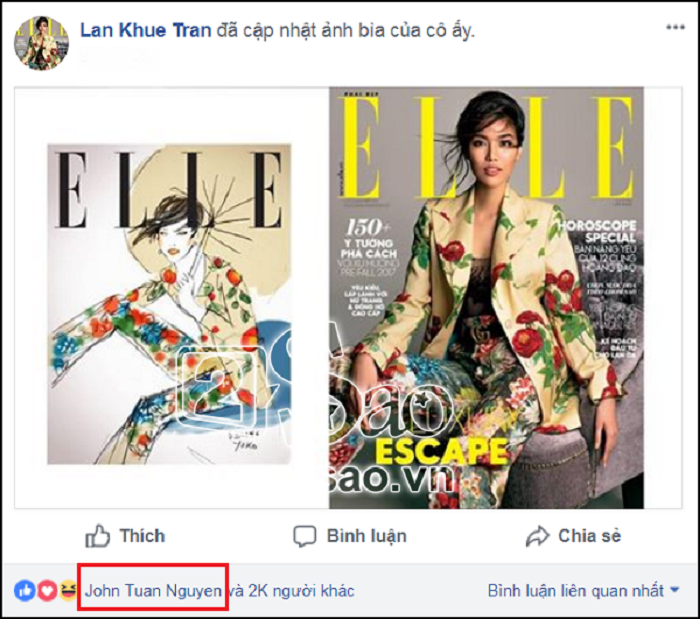Expand the Bình luận liên quan nhất dropdown
The width and height of the screenshot is (700, 619).
coord(583,591)
